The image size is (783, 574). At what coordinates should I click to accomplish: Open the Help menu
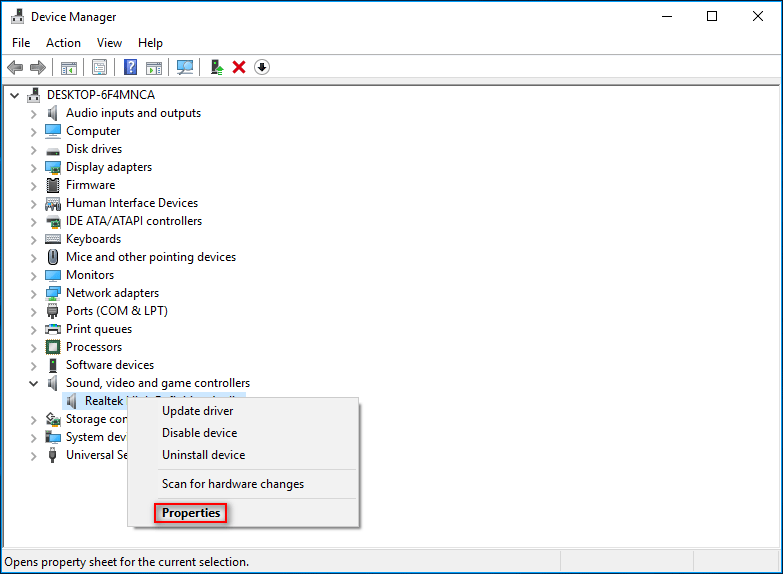pos(150,43)
